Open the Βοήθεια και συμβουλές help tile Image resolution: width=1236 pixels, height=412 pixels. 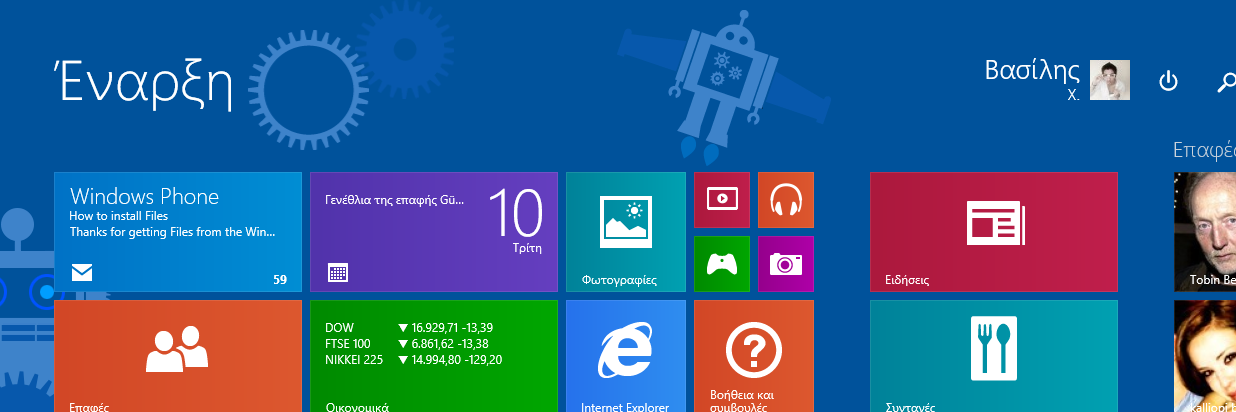[x=754, y=356]
